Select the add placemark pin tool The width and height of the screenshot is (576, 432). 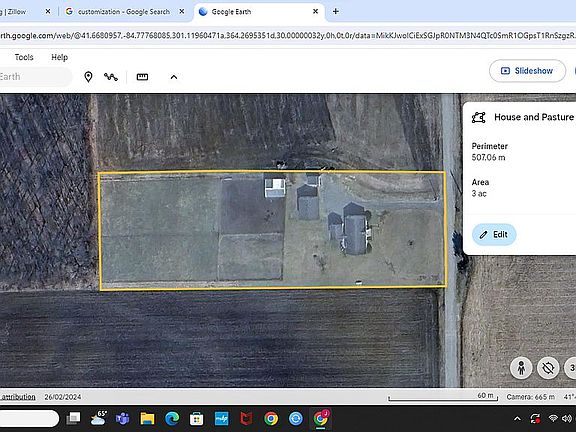click(x=88, y=77)
